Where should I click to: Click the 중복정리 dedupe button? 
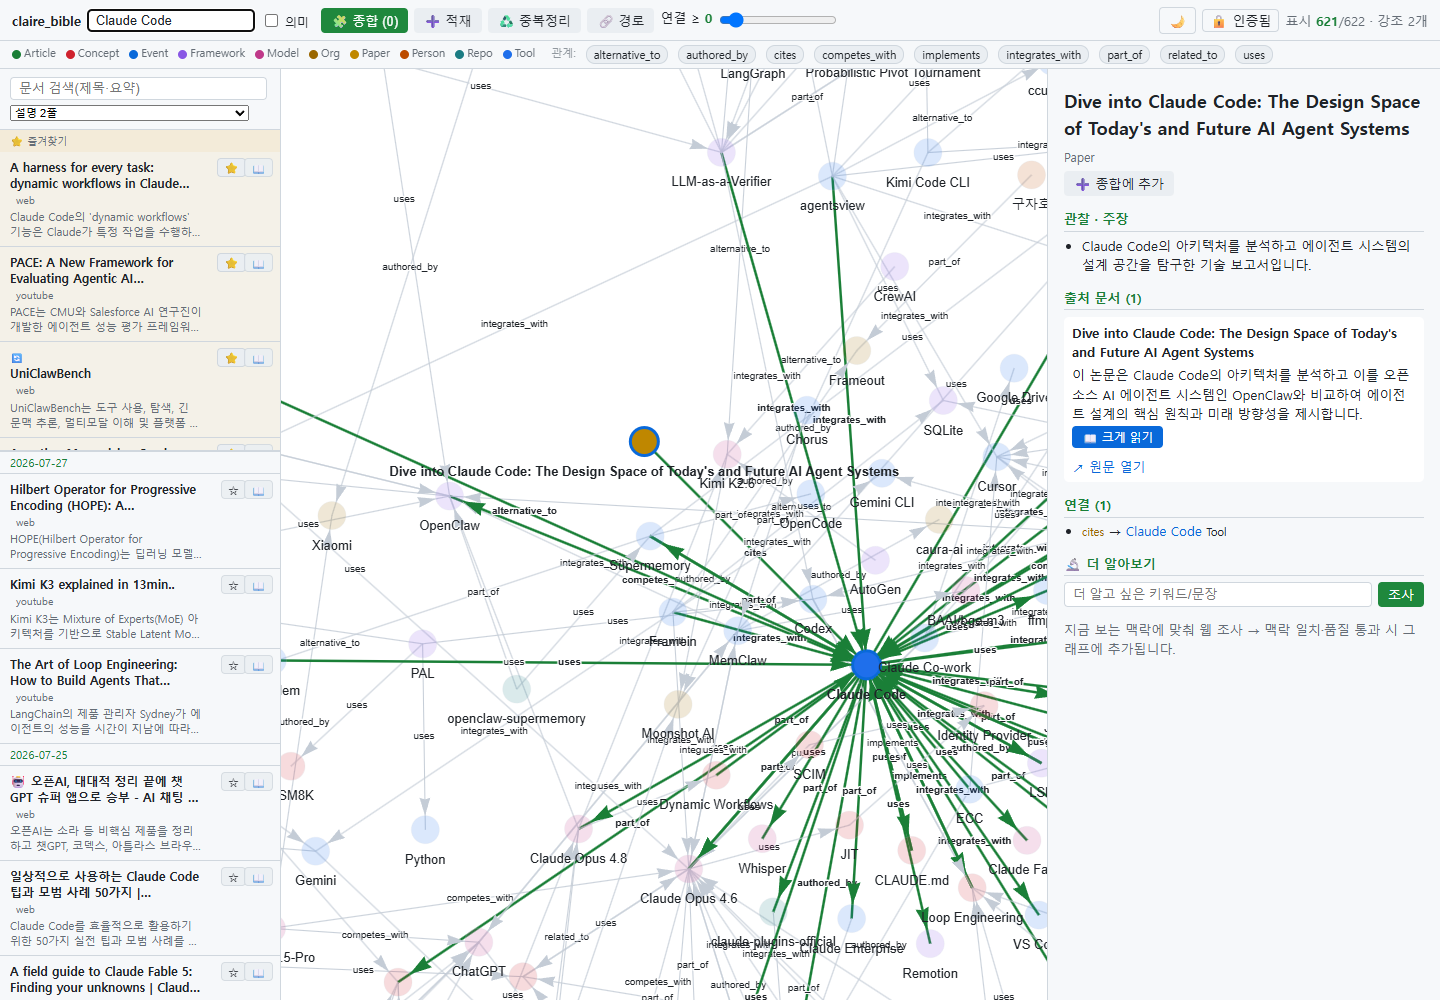(534, 20)
